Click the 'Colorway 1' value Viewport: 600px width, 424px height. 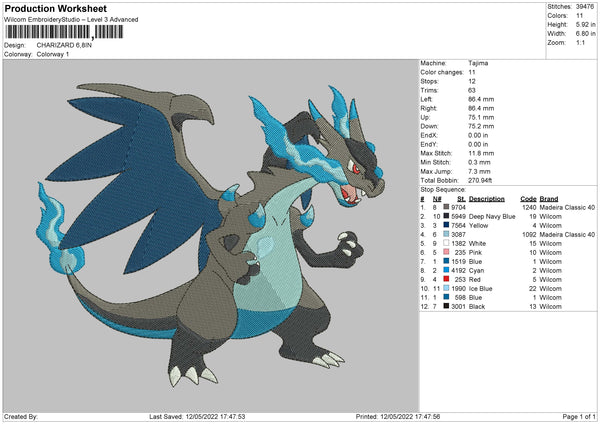(53, 54)
